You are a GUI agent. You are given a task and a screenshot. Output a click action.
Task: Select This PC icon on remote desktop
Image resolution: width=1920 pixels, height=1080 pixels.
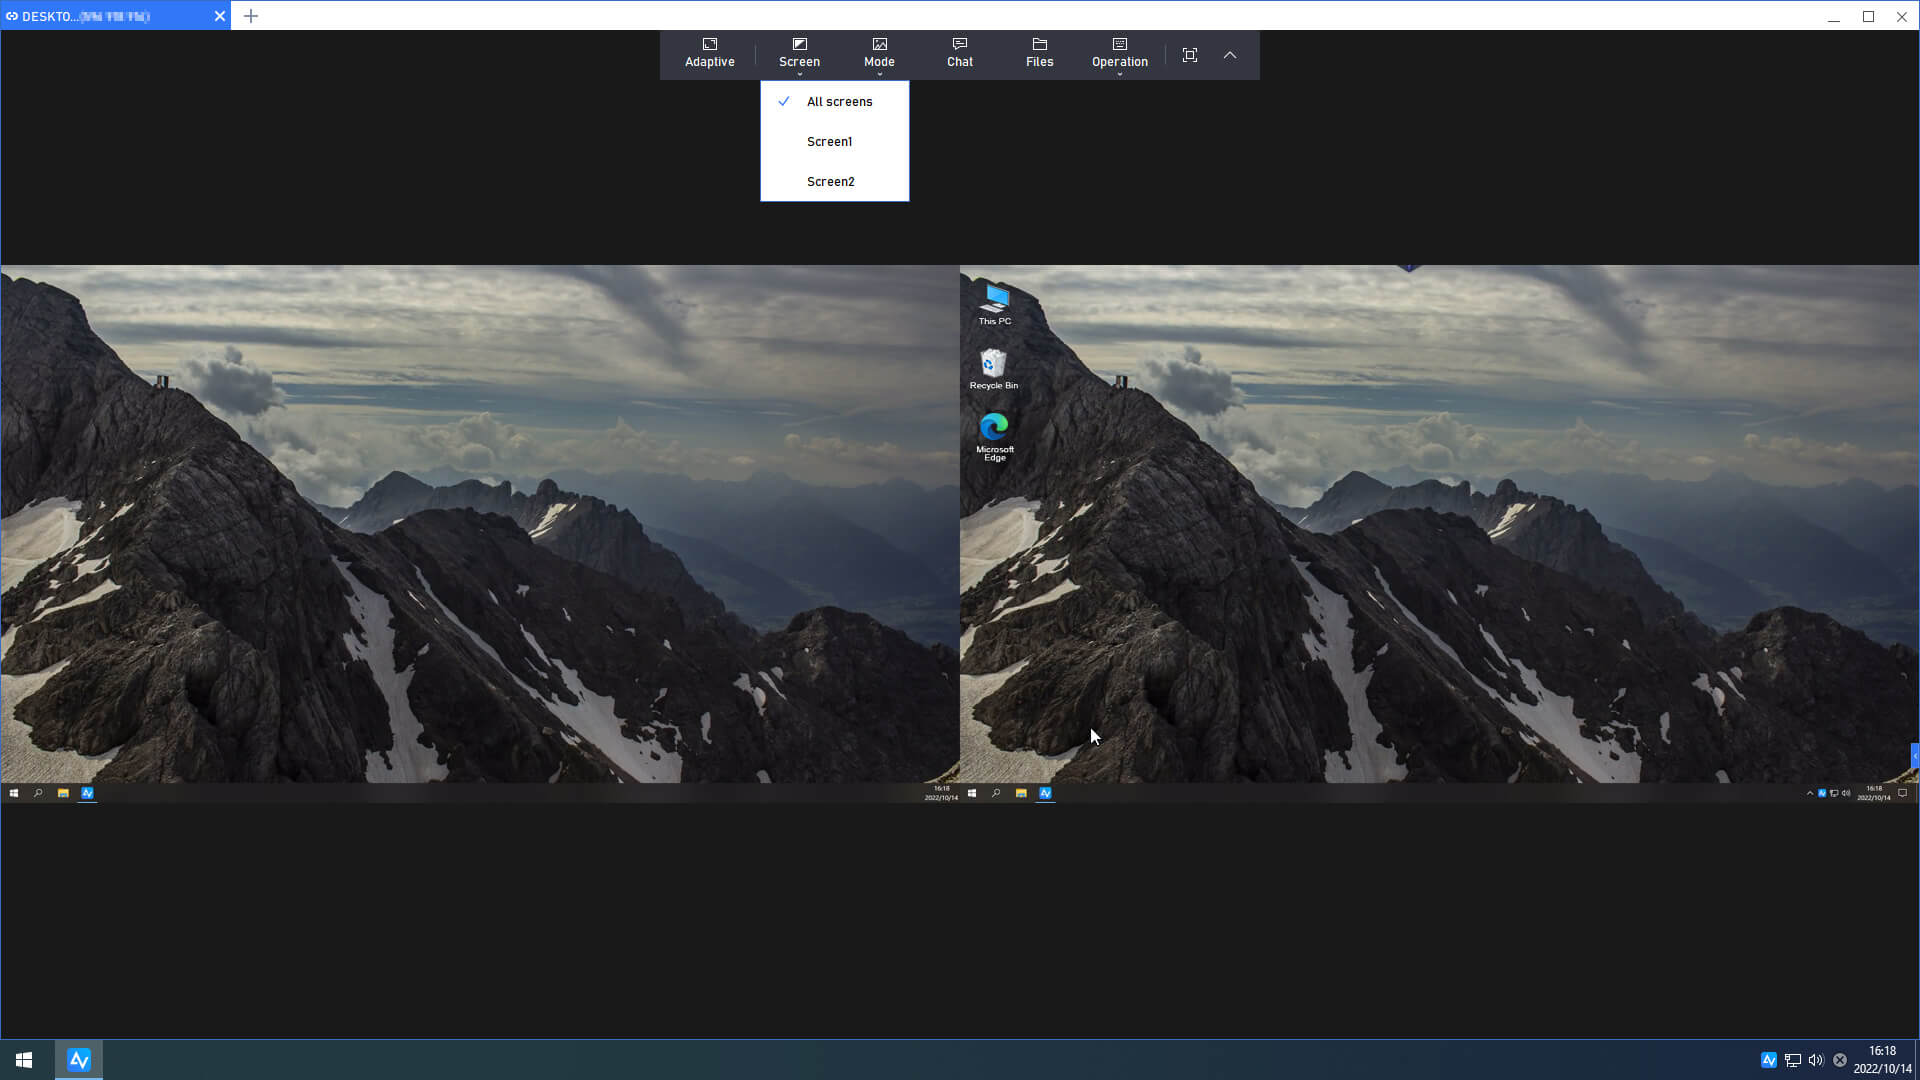(x=994, y=304)
